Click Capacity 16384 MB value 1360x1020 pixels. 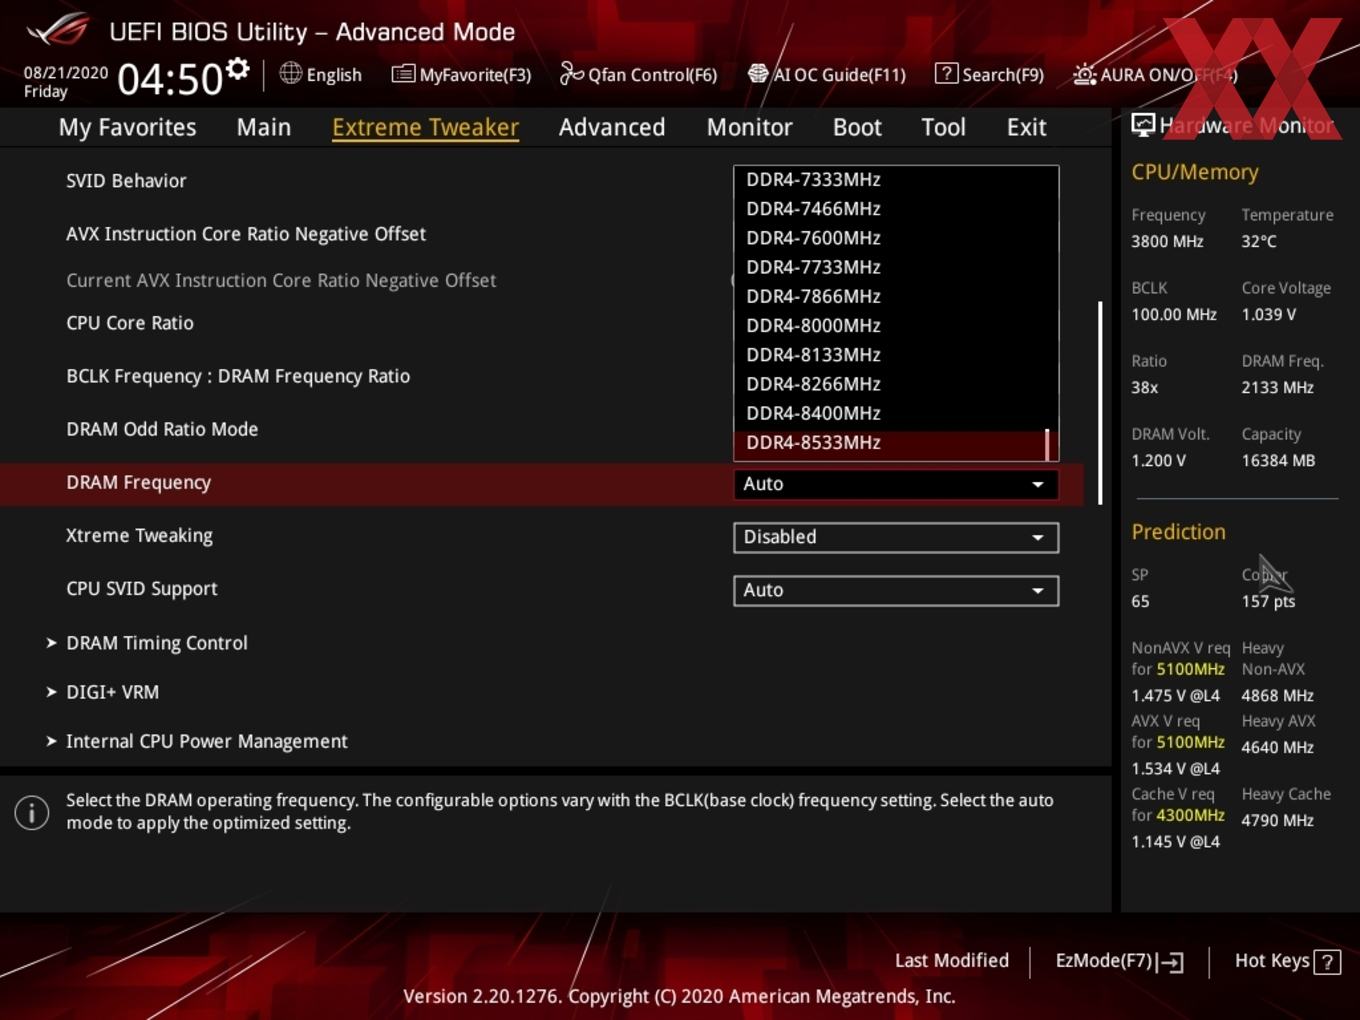[x=1278, y=460]
